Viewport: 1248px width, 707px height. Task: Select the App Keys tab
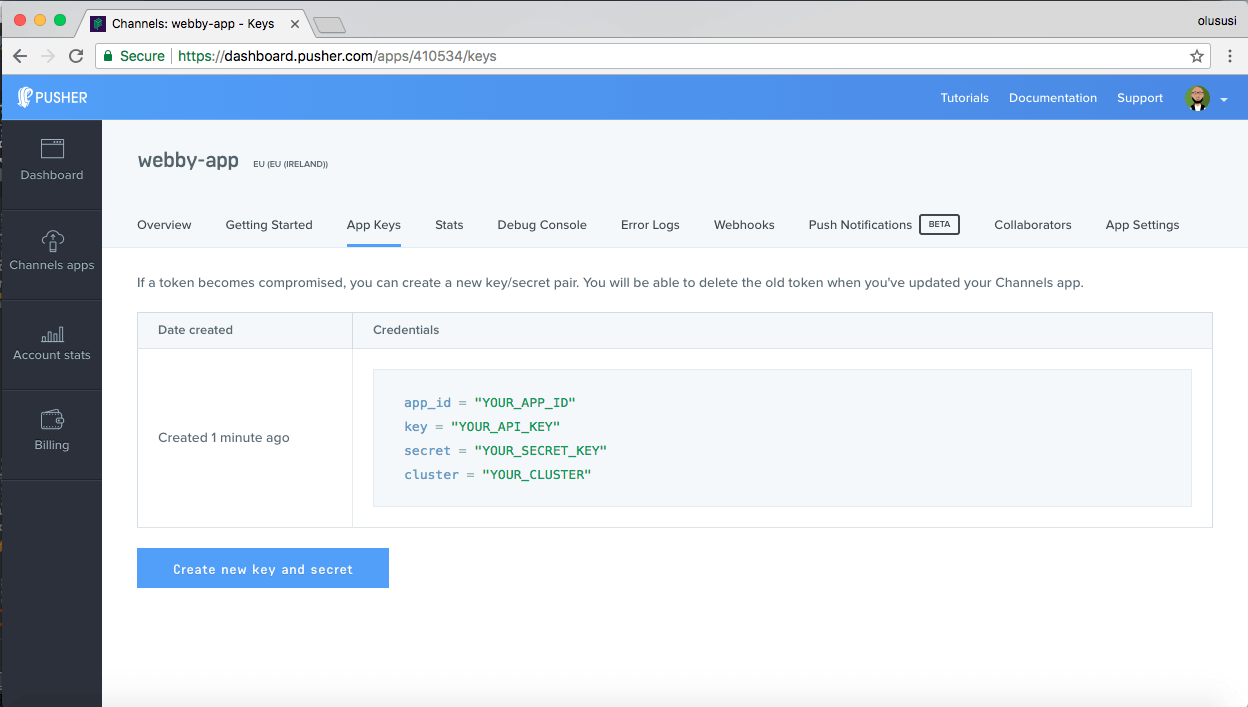[x=374, y=225]
